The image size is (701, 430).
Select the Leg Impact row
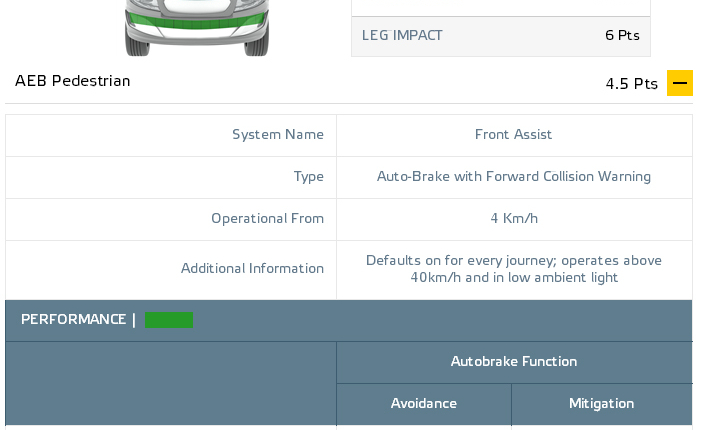(500, 35)
